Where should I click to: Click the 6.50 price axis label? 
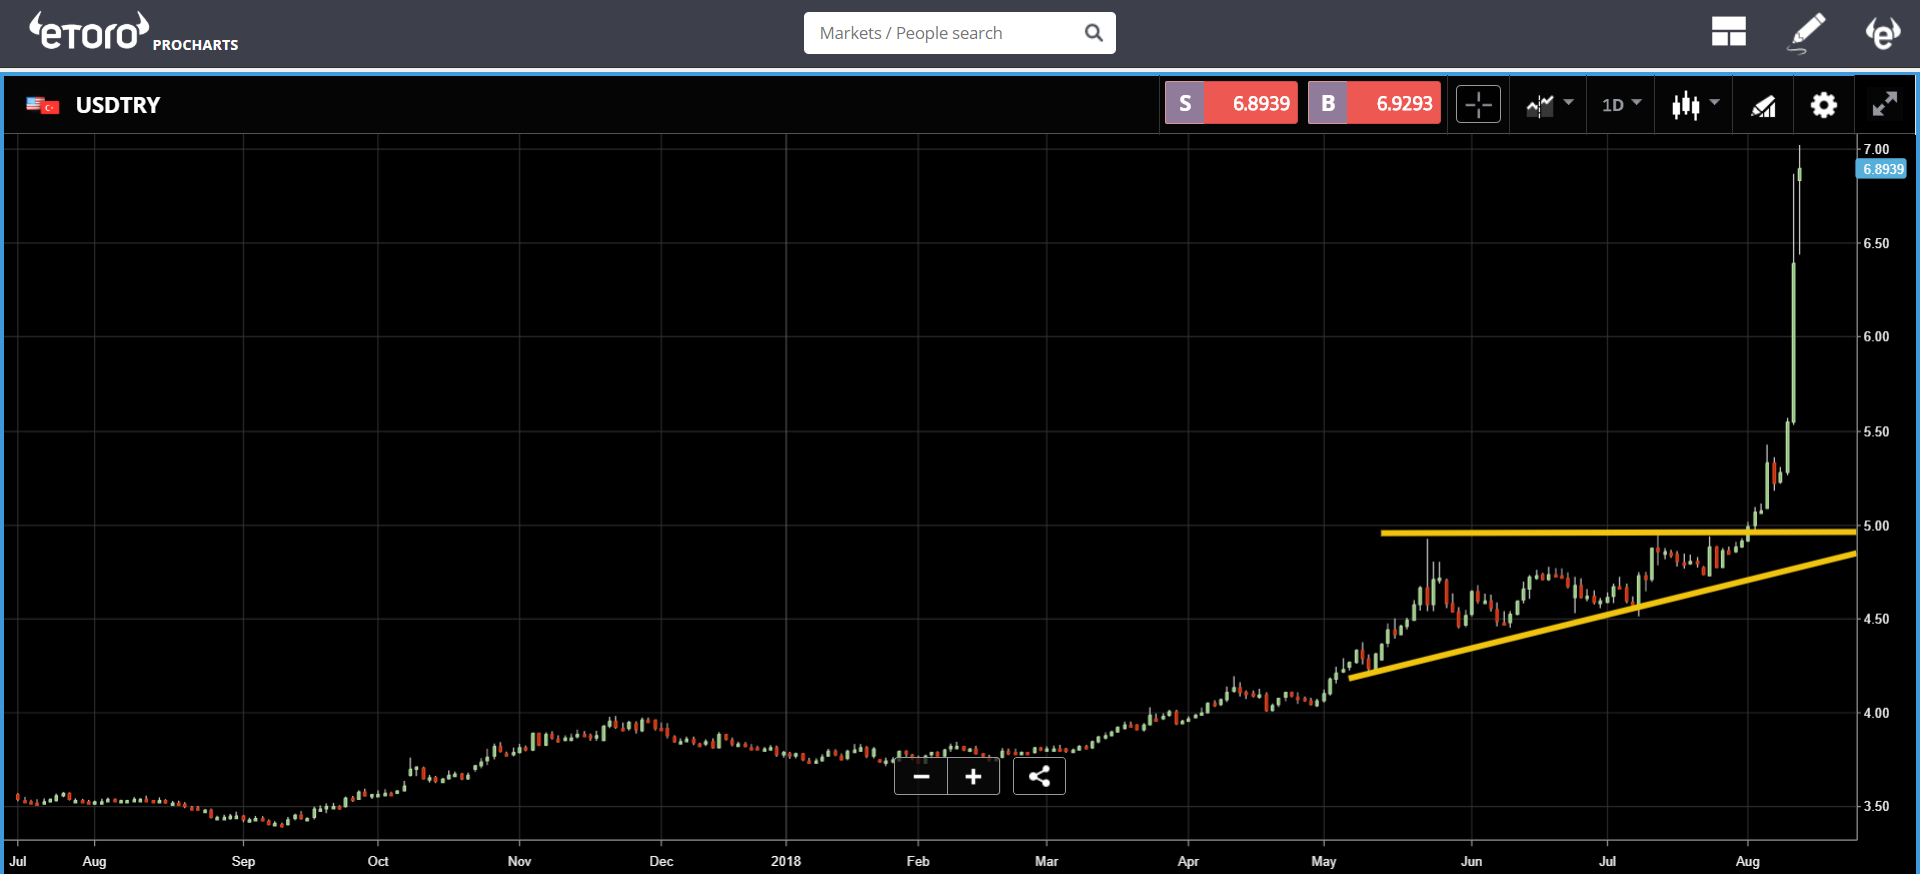click(1876, 243)
